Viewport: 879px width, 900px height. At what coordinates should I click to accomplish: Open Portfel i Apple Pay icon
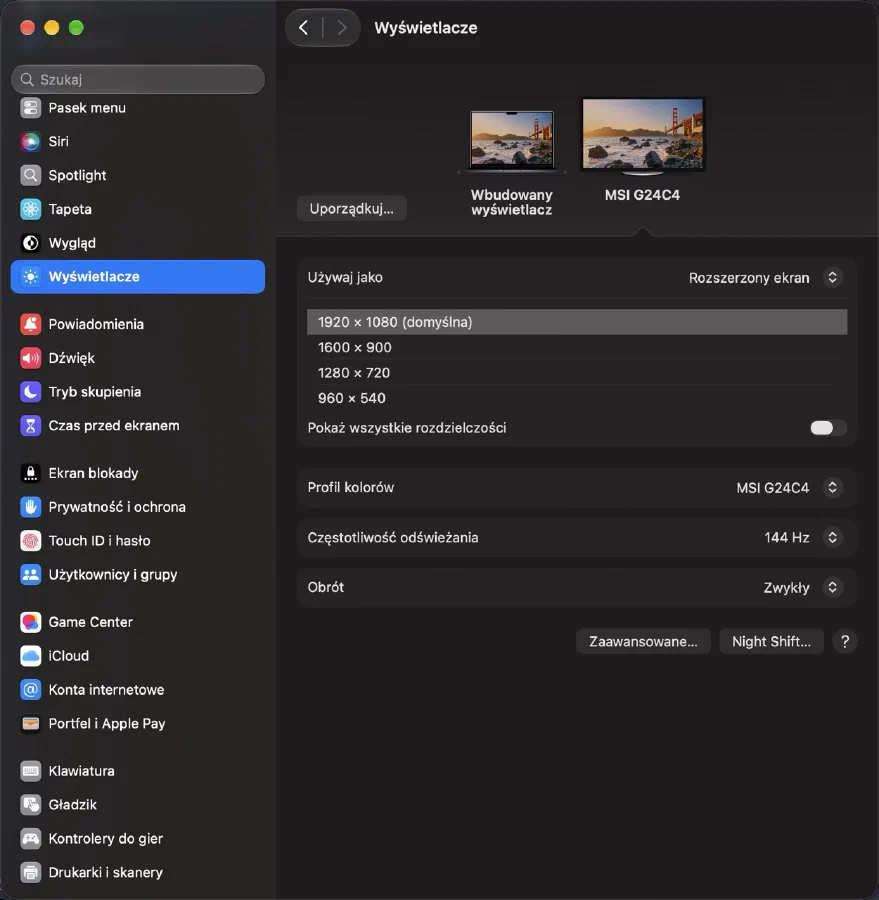(30, 724)
